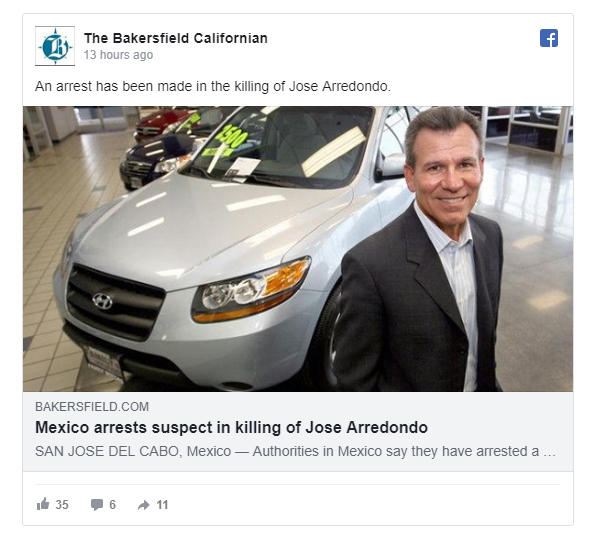
Task: Click the like count 35
Action: [62, 505]
